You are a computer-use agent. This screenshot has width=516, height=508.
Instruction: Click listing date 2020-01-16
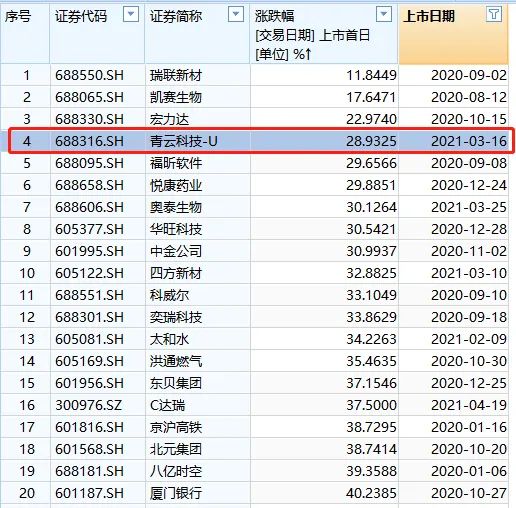[469, 427]
